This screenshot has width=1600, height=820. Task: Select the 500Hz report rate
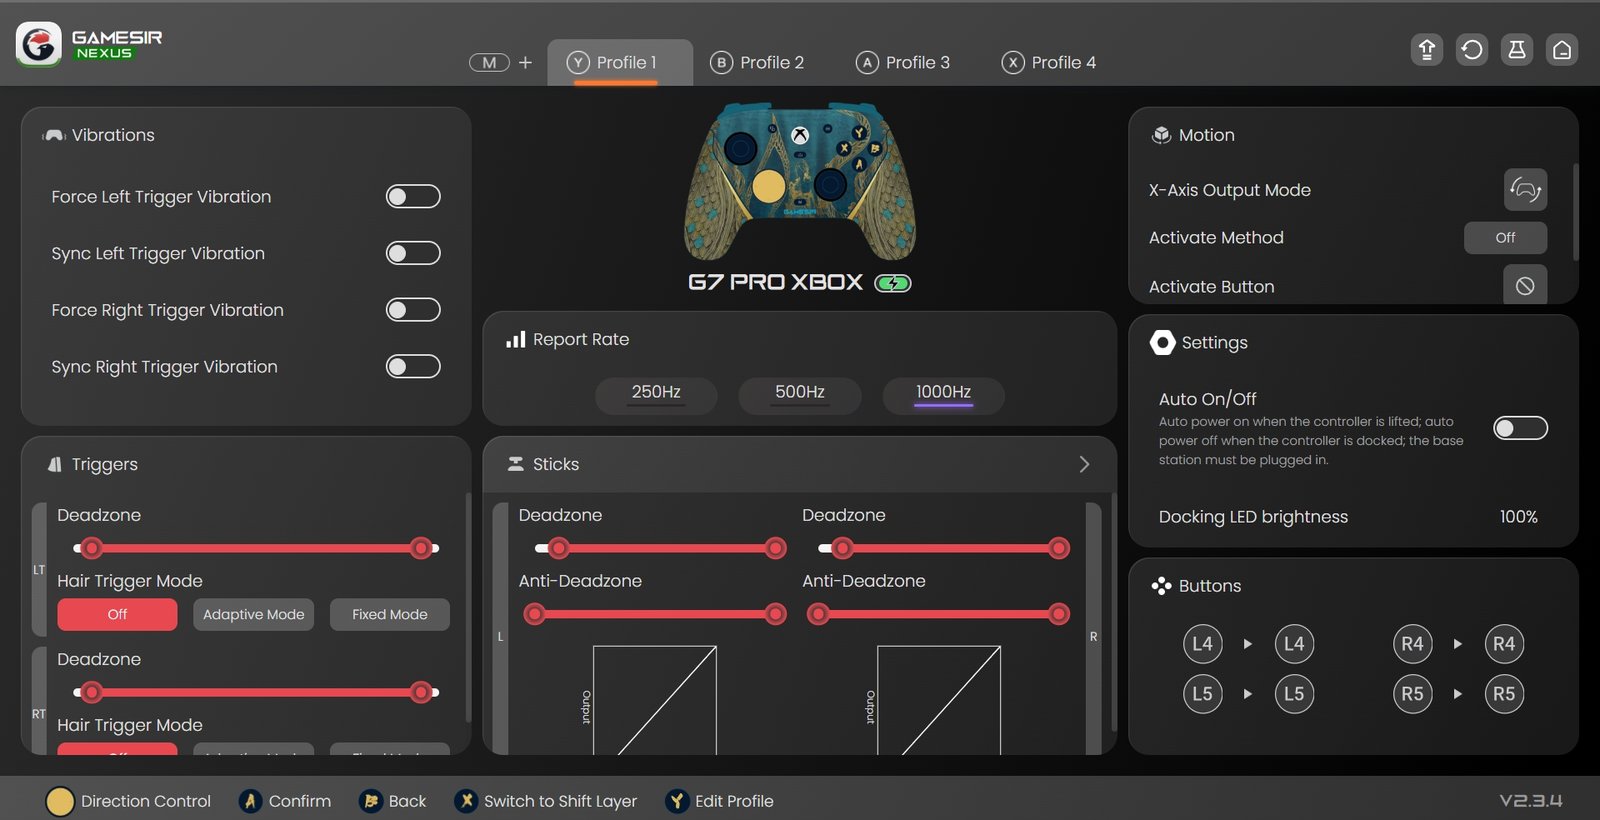(x=799, y=393)
